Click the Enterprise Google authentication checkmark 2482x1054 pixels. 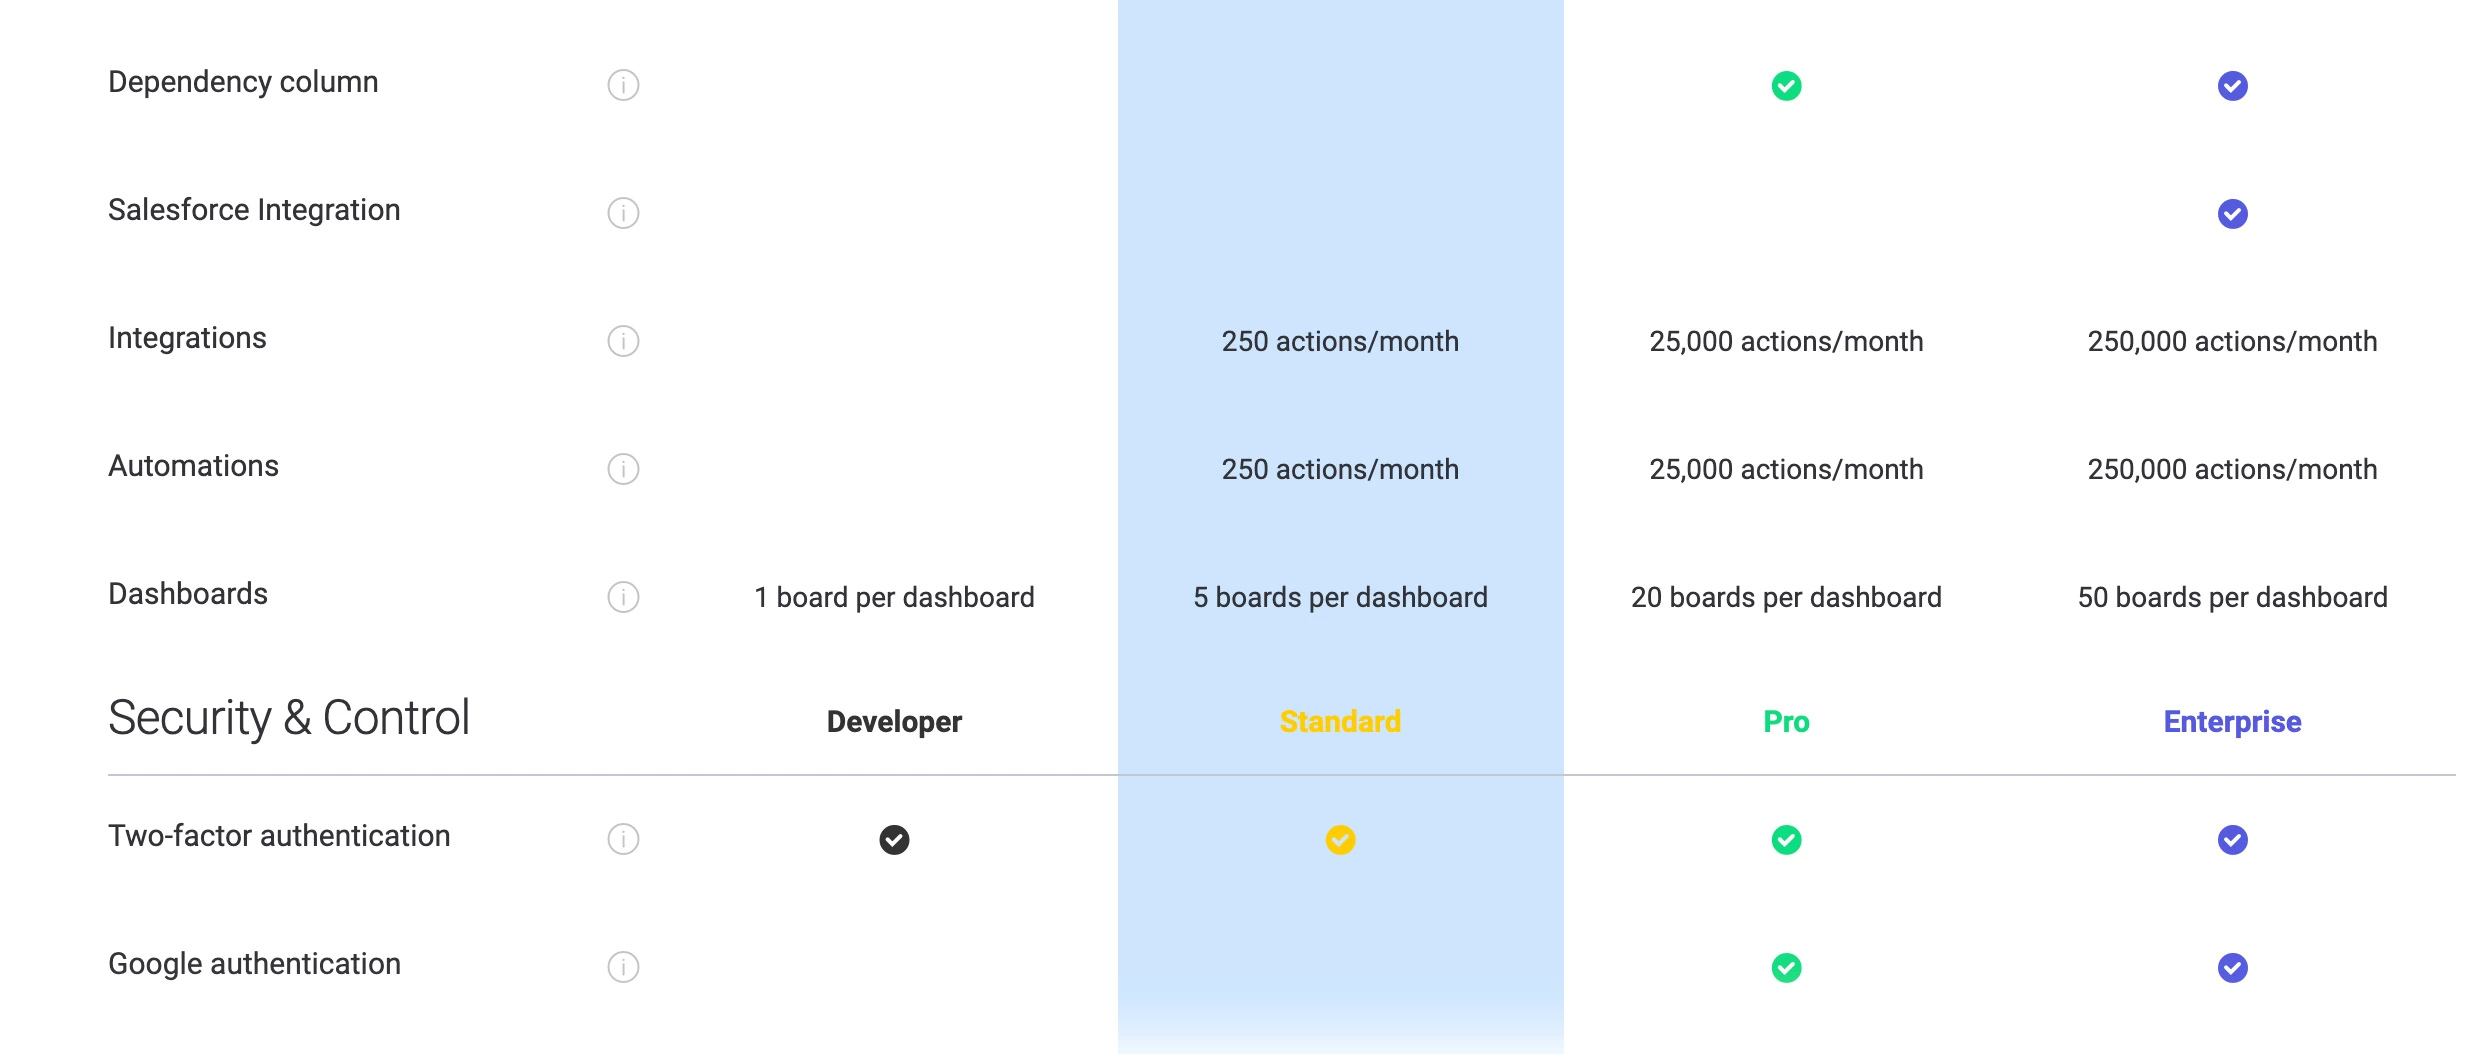(x=2232, y=968)
